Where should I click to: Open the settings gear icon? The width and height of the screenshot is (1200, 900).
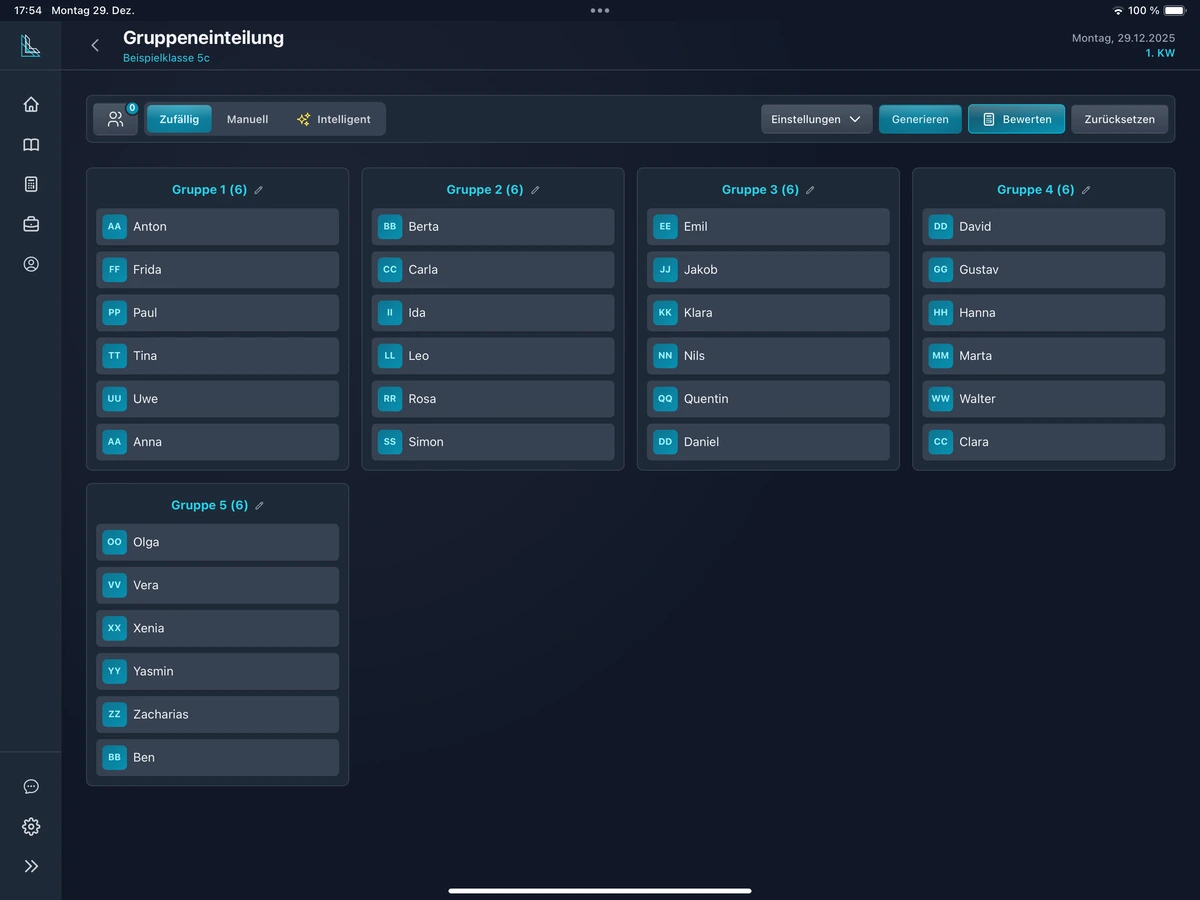tap(31, 826)
